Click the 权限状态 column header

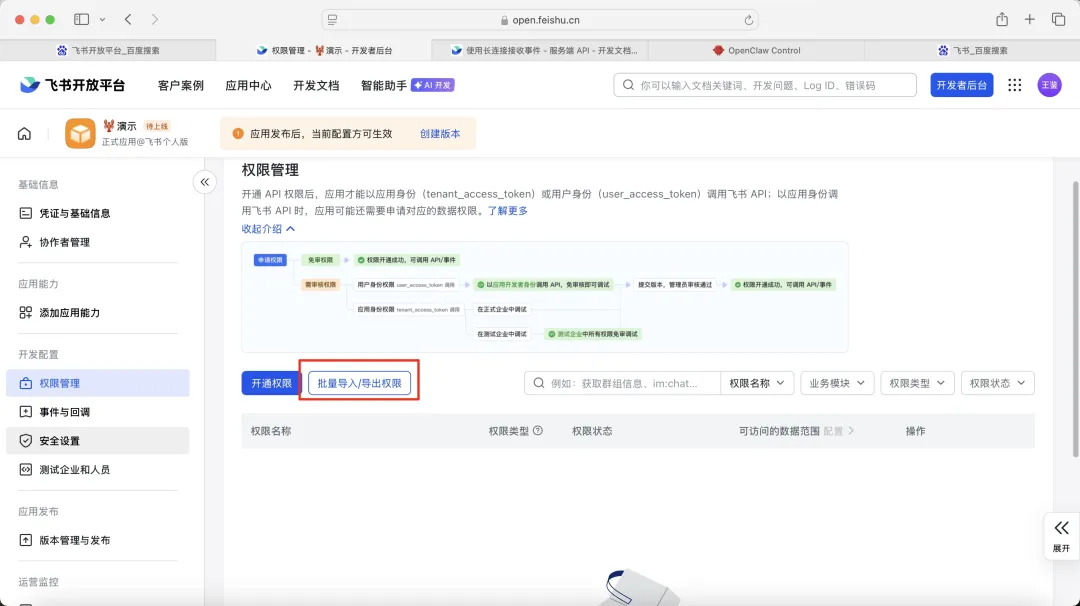click(x=592, y=431)
